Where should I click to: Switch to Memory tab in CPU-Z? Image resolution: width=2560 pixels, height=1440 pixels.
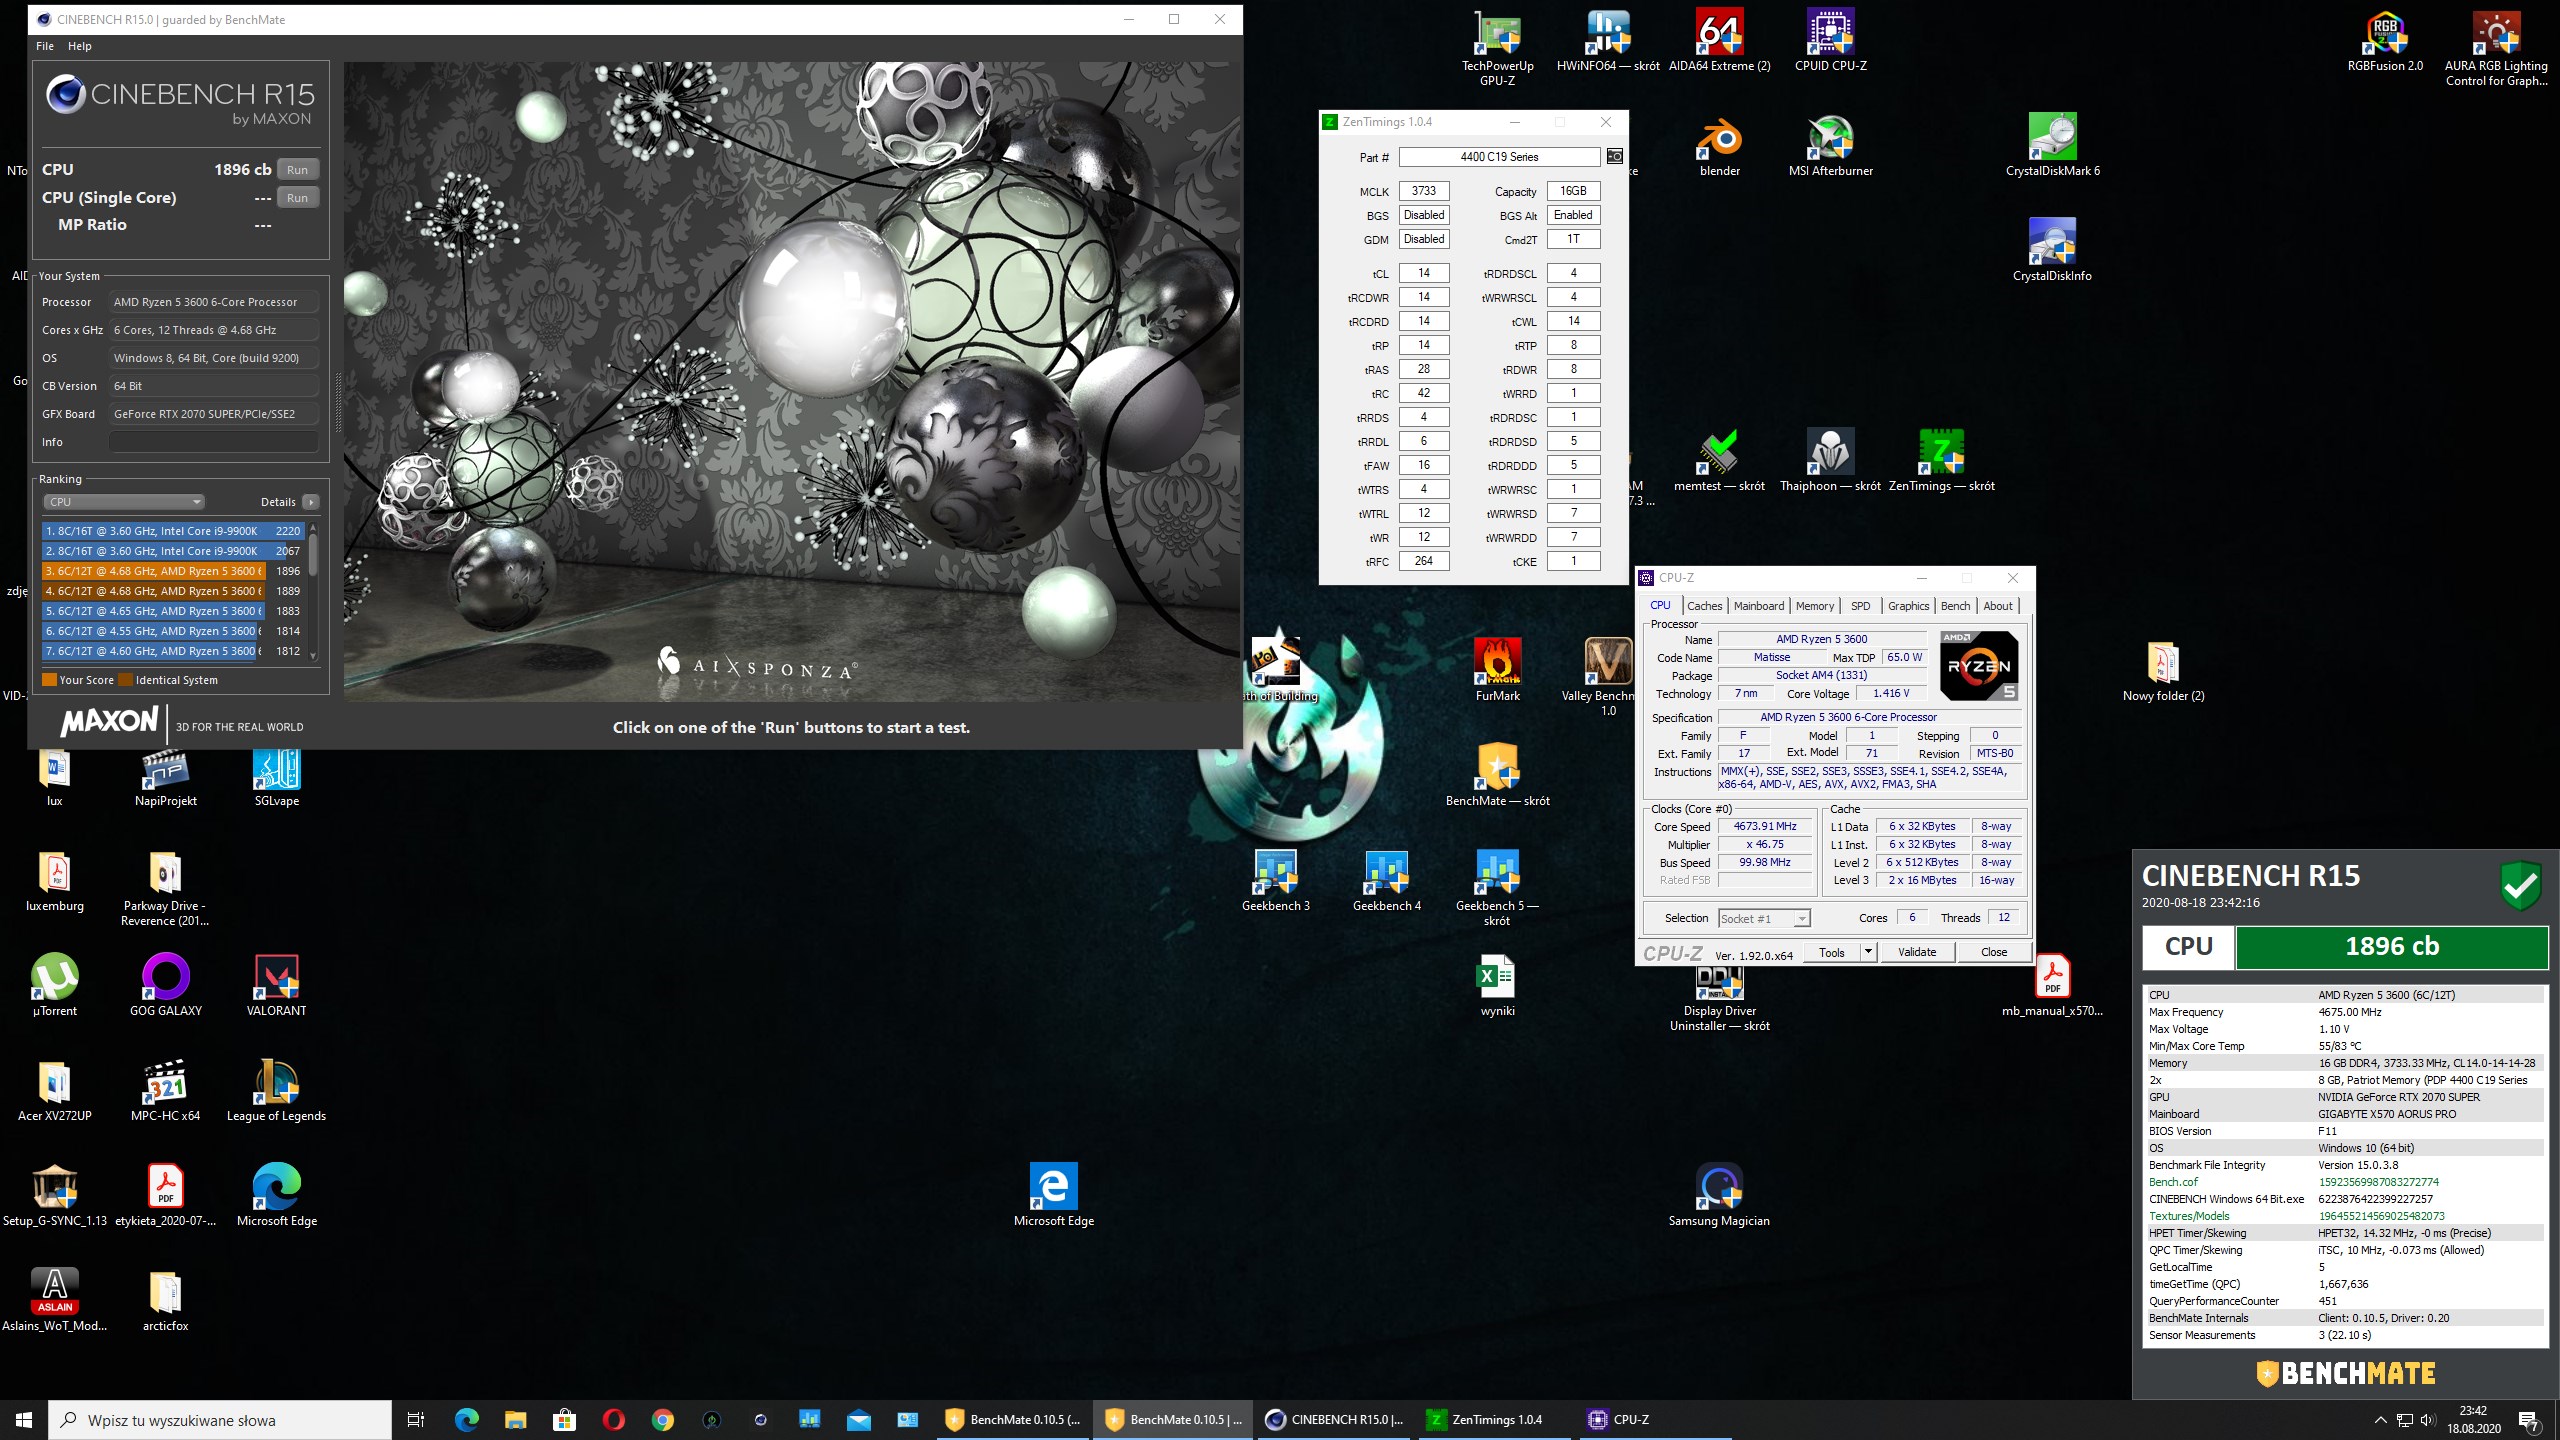click(1815, 606)
